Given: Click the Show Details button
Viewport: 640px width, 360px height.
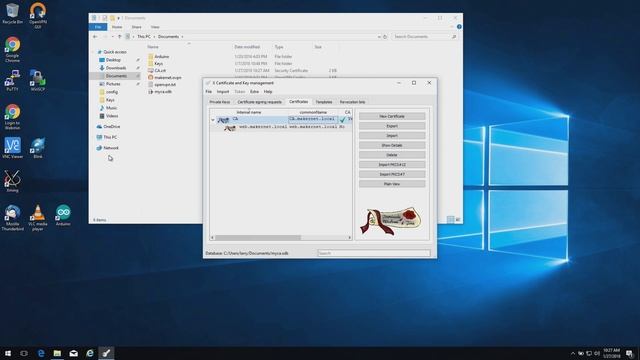Looking at the screenshot, I should pos(392,145).
